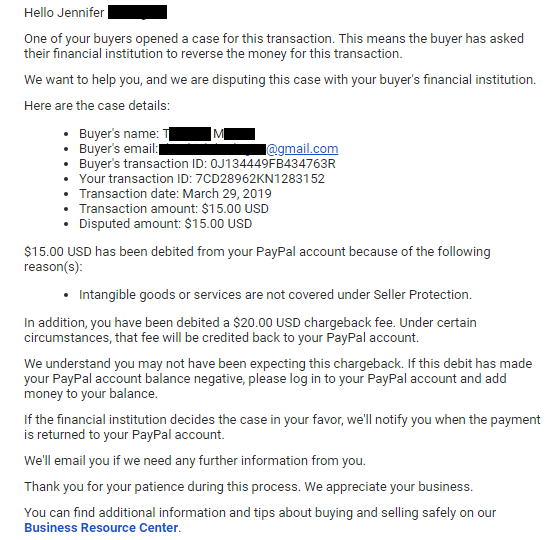Click the Intangible goods Seller Protection bullet
Screen dimensions: 560x540
coord(275,295)
